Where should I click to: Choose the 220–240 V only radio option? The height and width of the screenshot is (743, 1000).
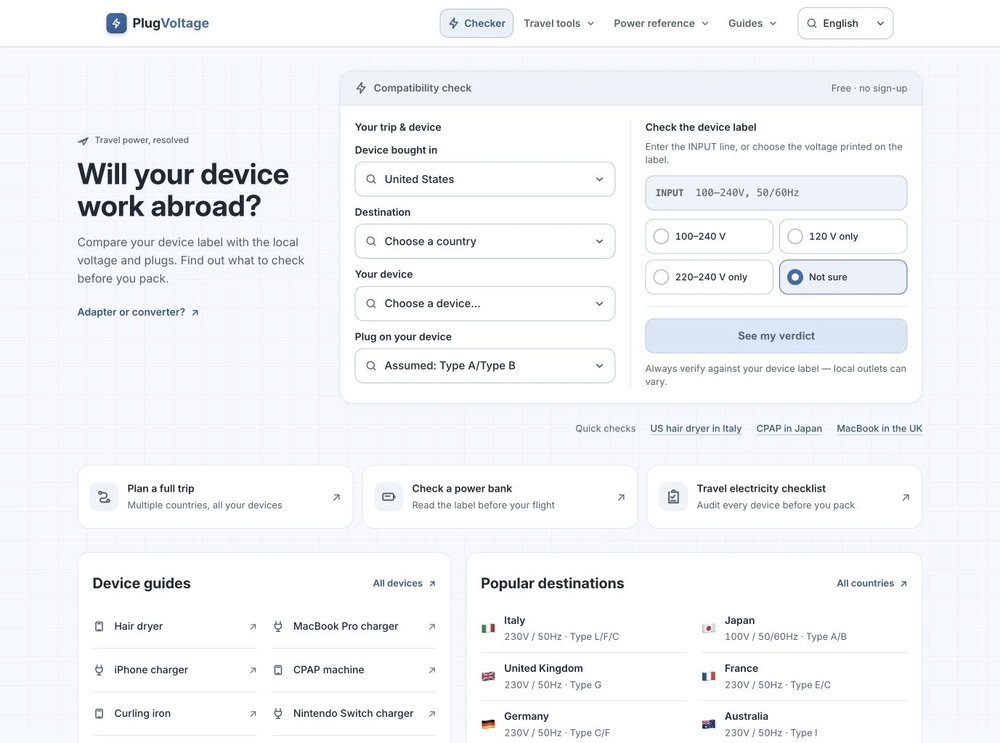pos(709,277)
